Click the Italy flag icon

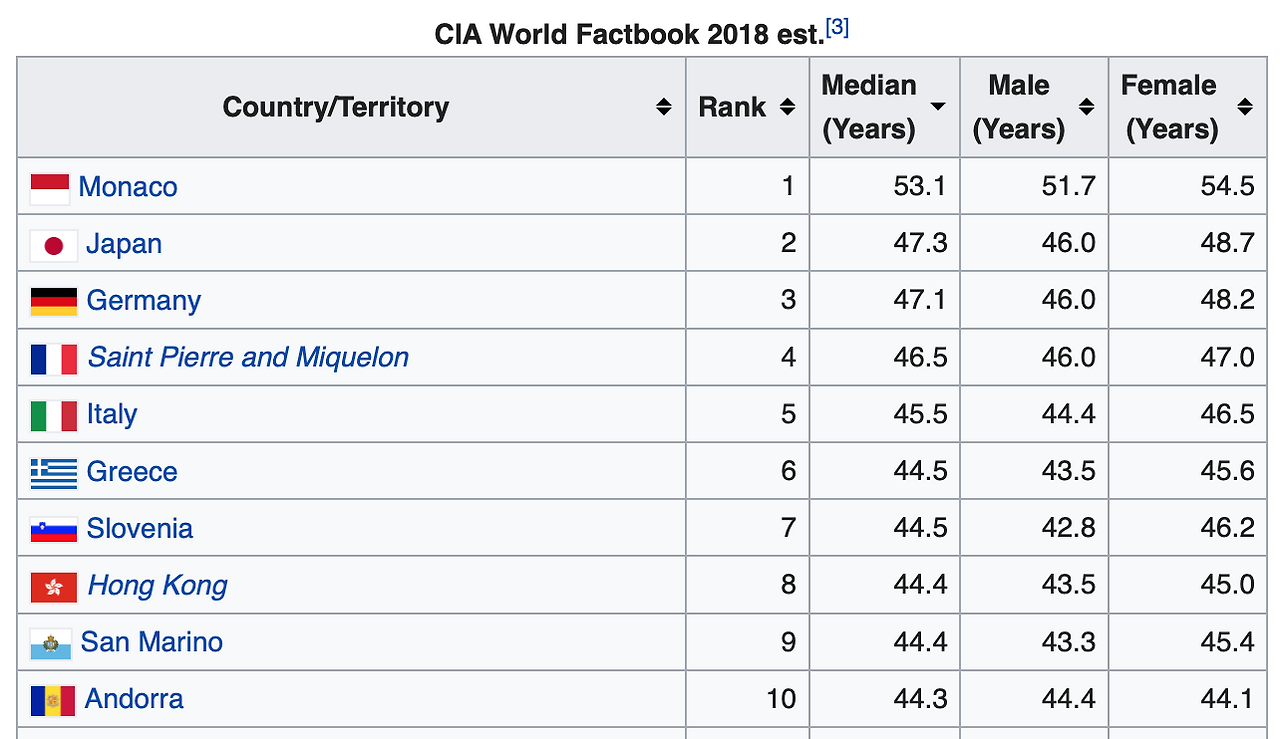[x=54, y=415]
